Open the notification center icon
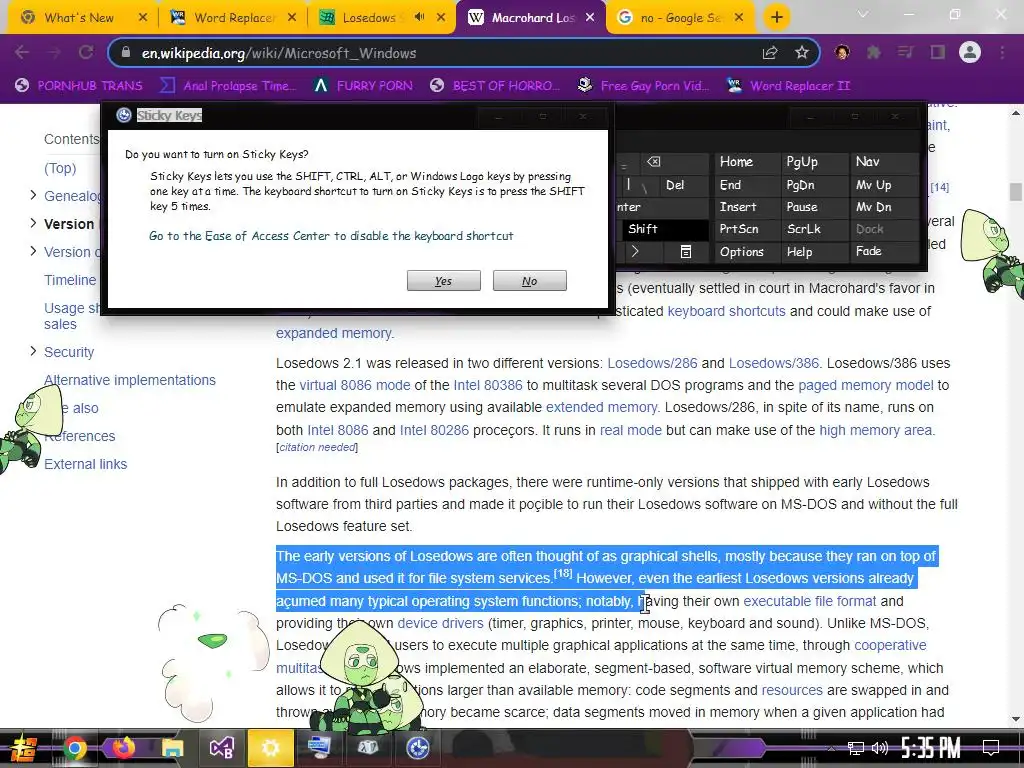The width and height of the screenshot is (1024, 768). (x=991, y=748)
